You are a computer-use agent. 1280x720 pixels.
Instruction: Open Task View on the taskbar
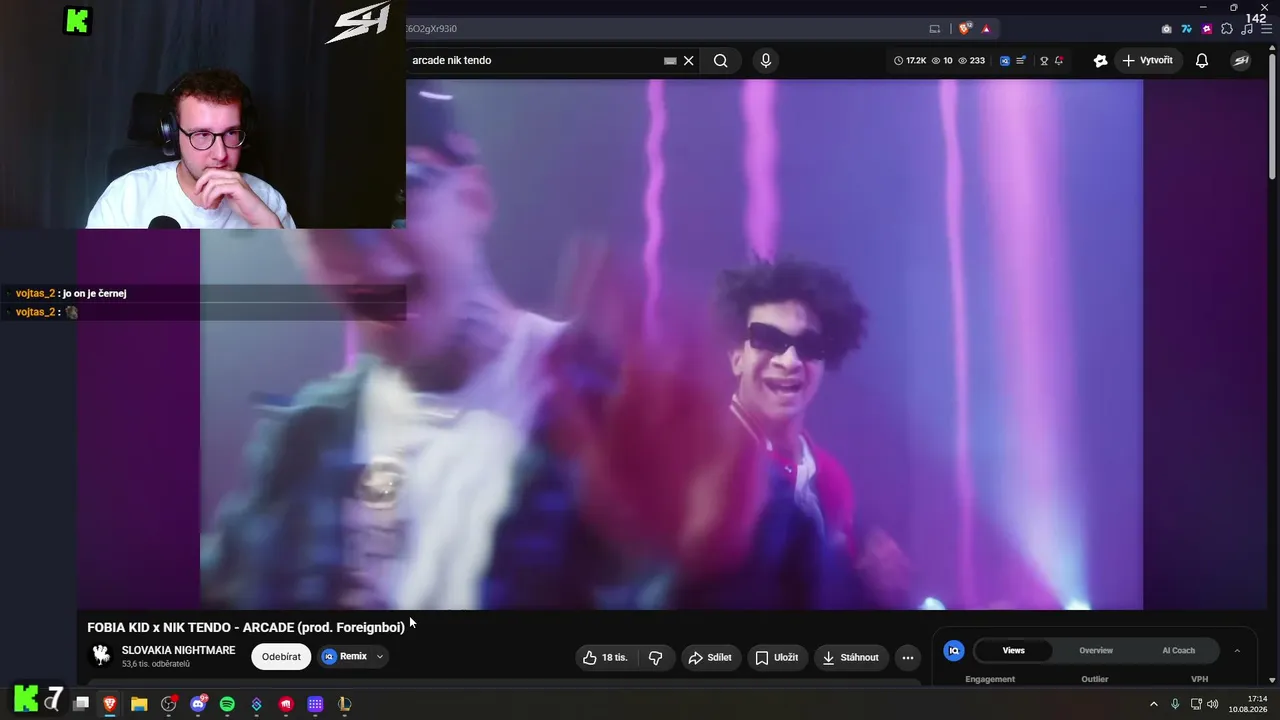(81, 704)
